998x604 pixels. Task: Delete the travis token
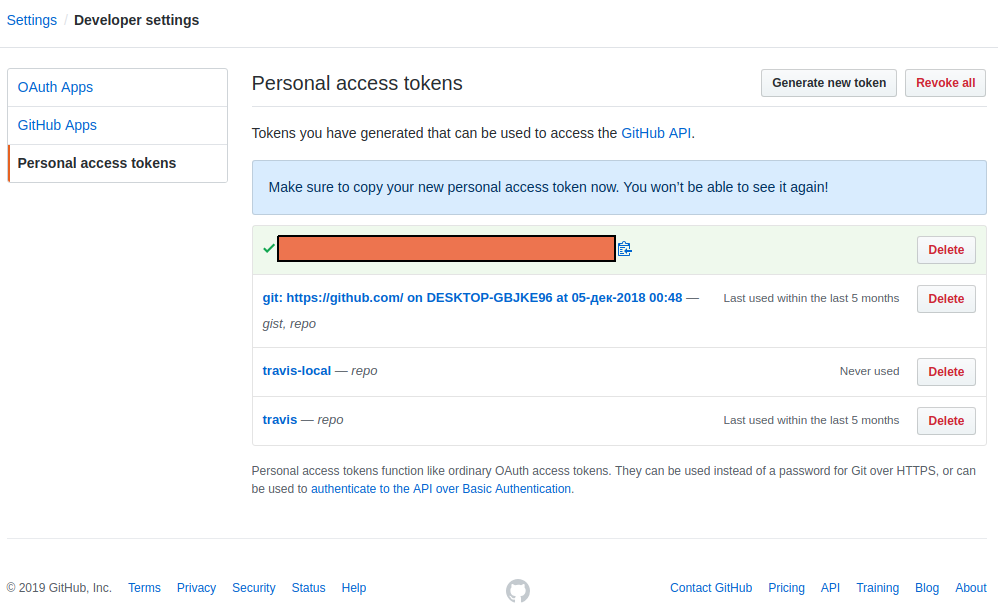coord(946,421)
